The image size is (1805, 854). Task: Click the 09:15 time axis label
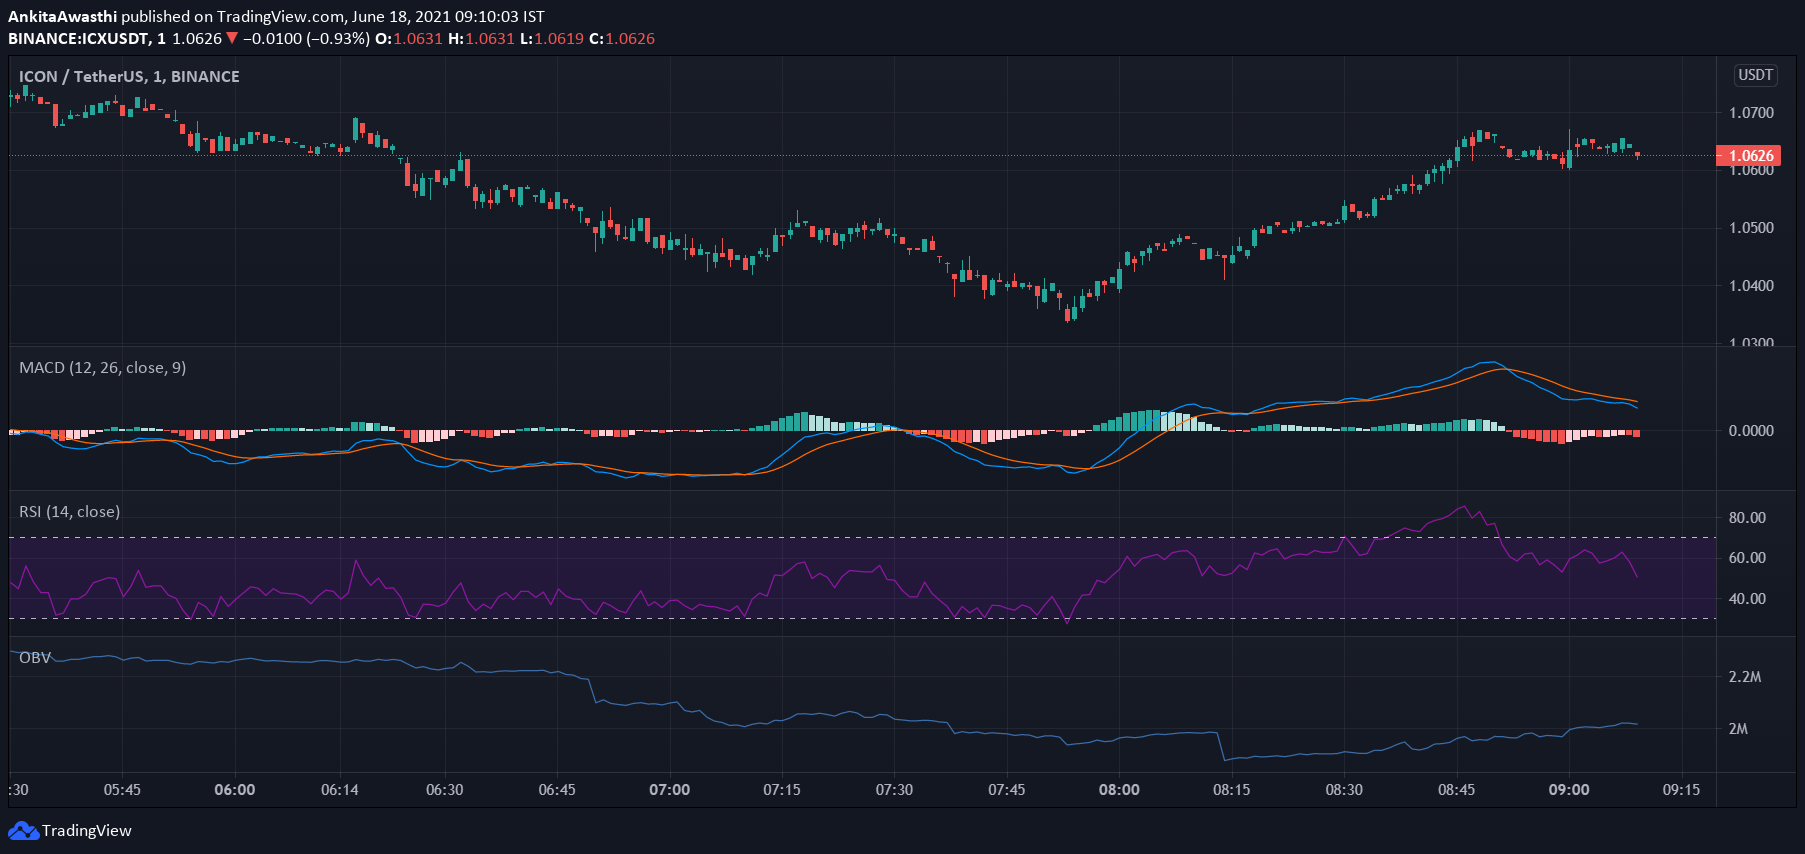1682,790
